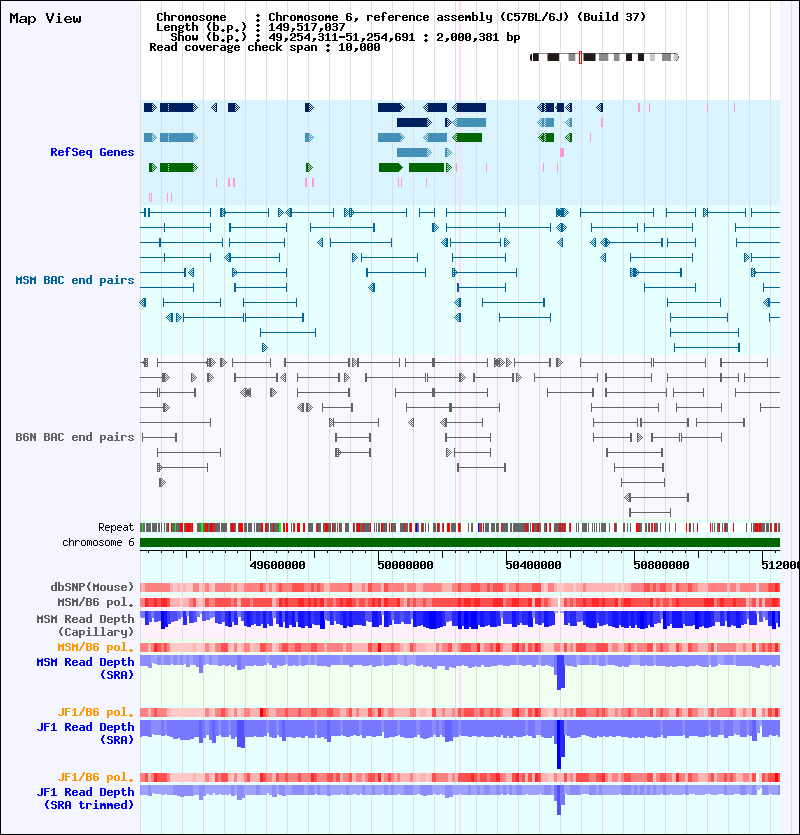Screen dimensions: 800x835
Task: Click the 49600000 ruler position label
Action: point(277,565)
